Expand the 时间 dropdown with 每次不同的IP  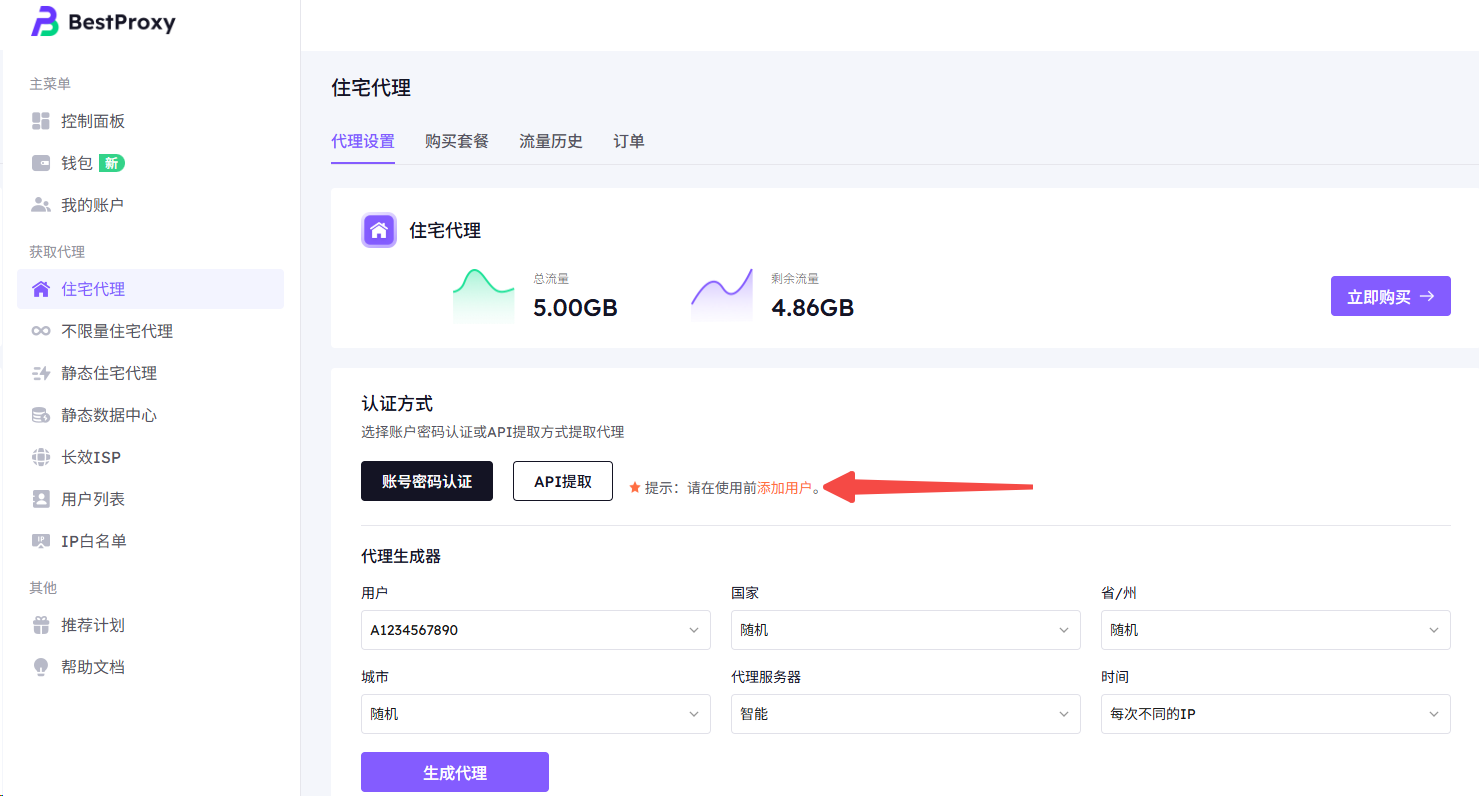pyautogui.click(x=1275, y=714)
